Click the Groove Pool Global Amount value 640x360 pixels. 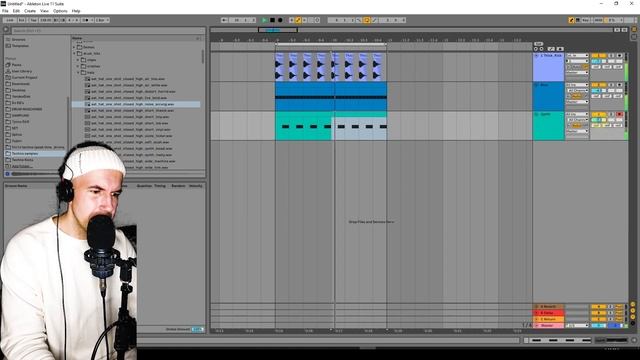click(x=197, y=329)
